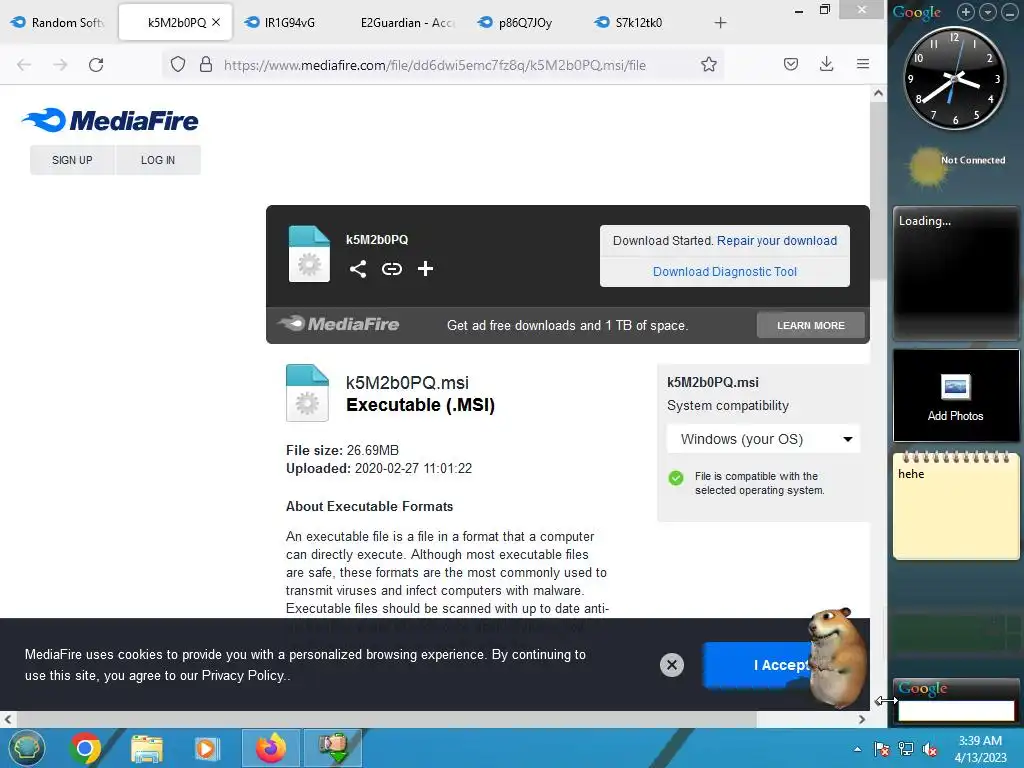Click the installer icon in the taskbar

(332, 748)
